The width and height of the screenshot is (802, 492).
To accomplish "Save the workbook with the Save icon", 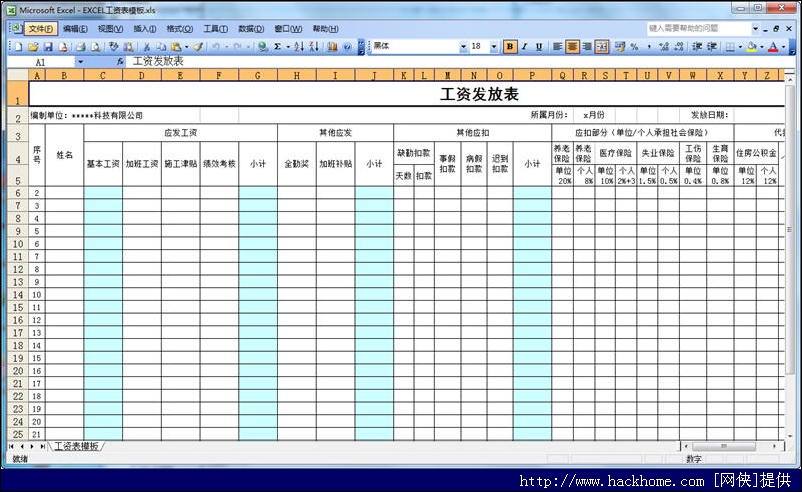I will [x=48, y=47].
